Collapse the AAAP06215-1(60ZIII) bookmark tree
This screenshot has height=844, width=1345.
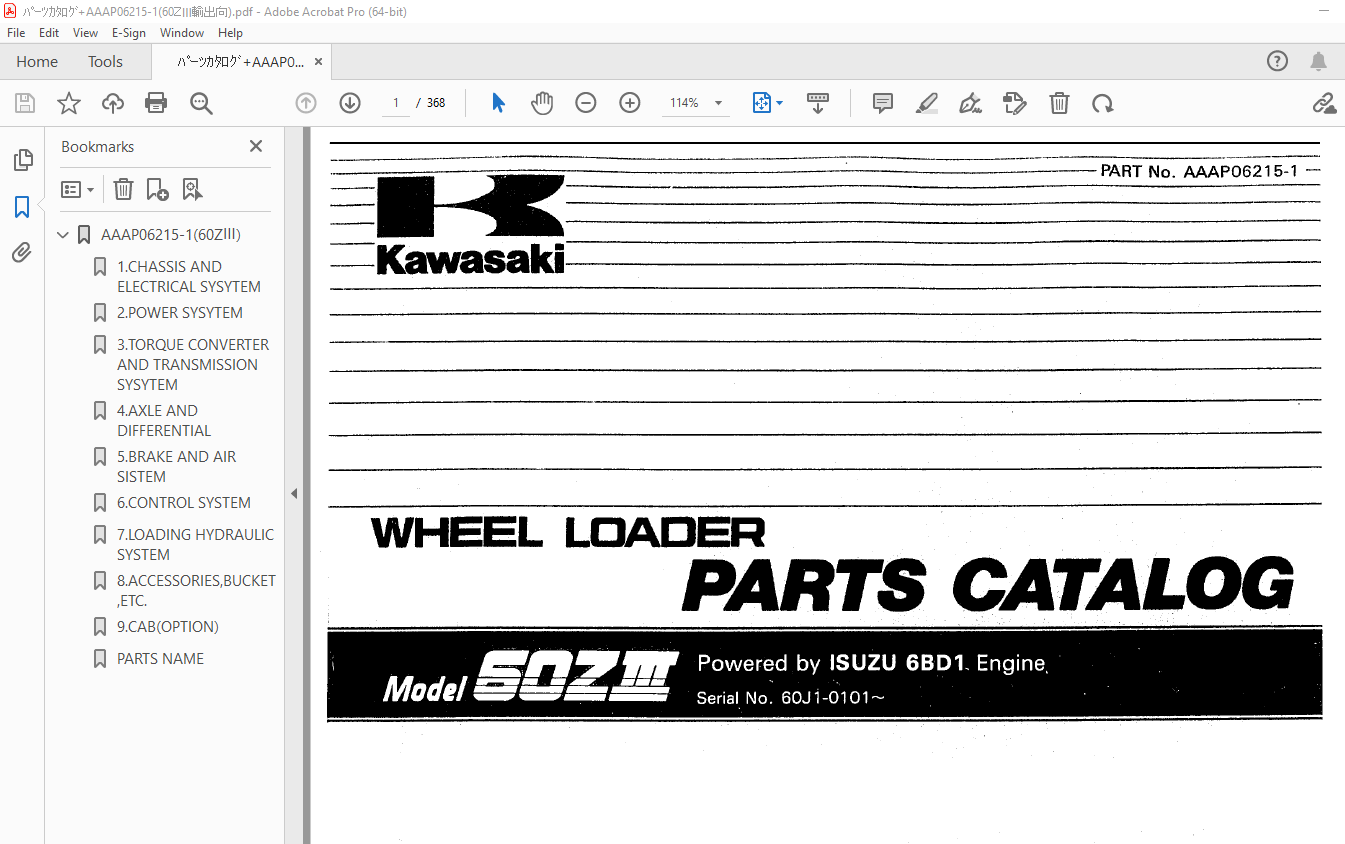click(x=63, y=235)
